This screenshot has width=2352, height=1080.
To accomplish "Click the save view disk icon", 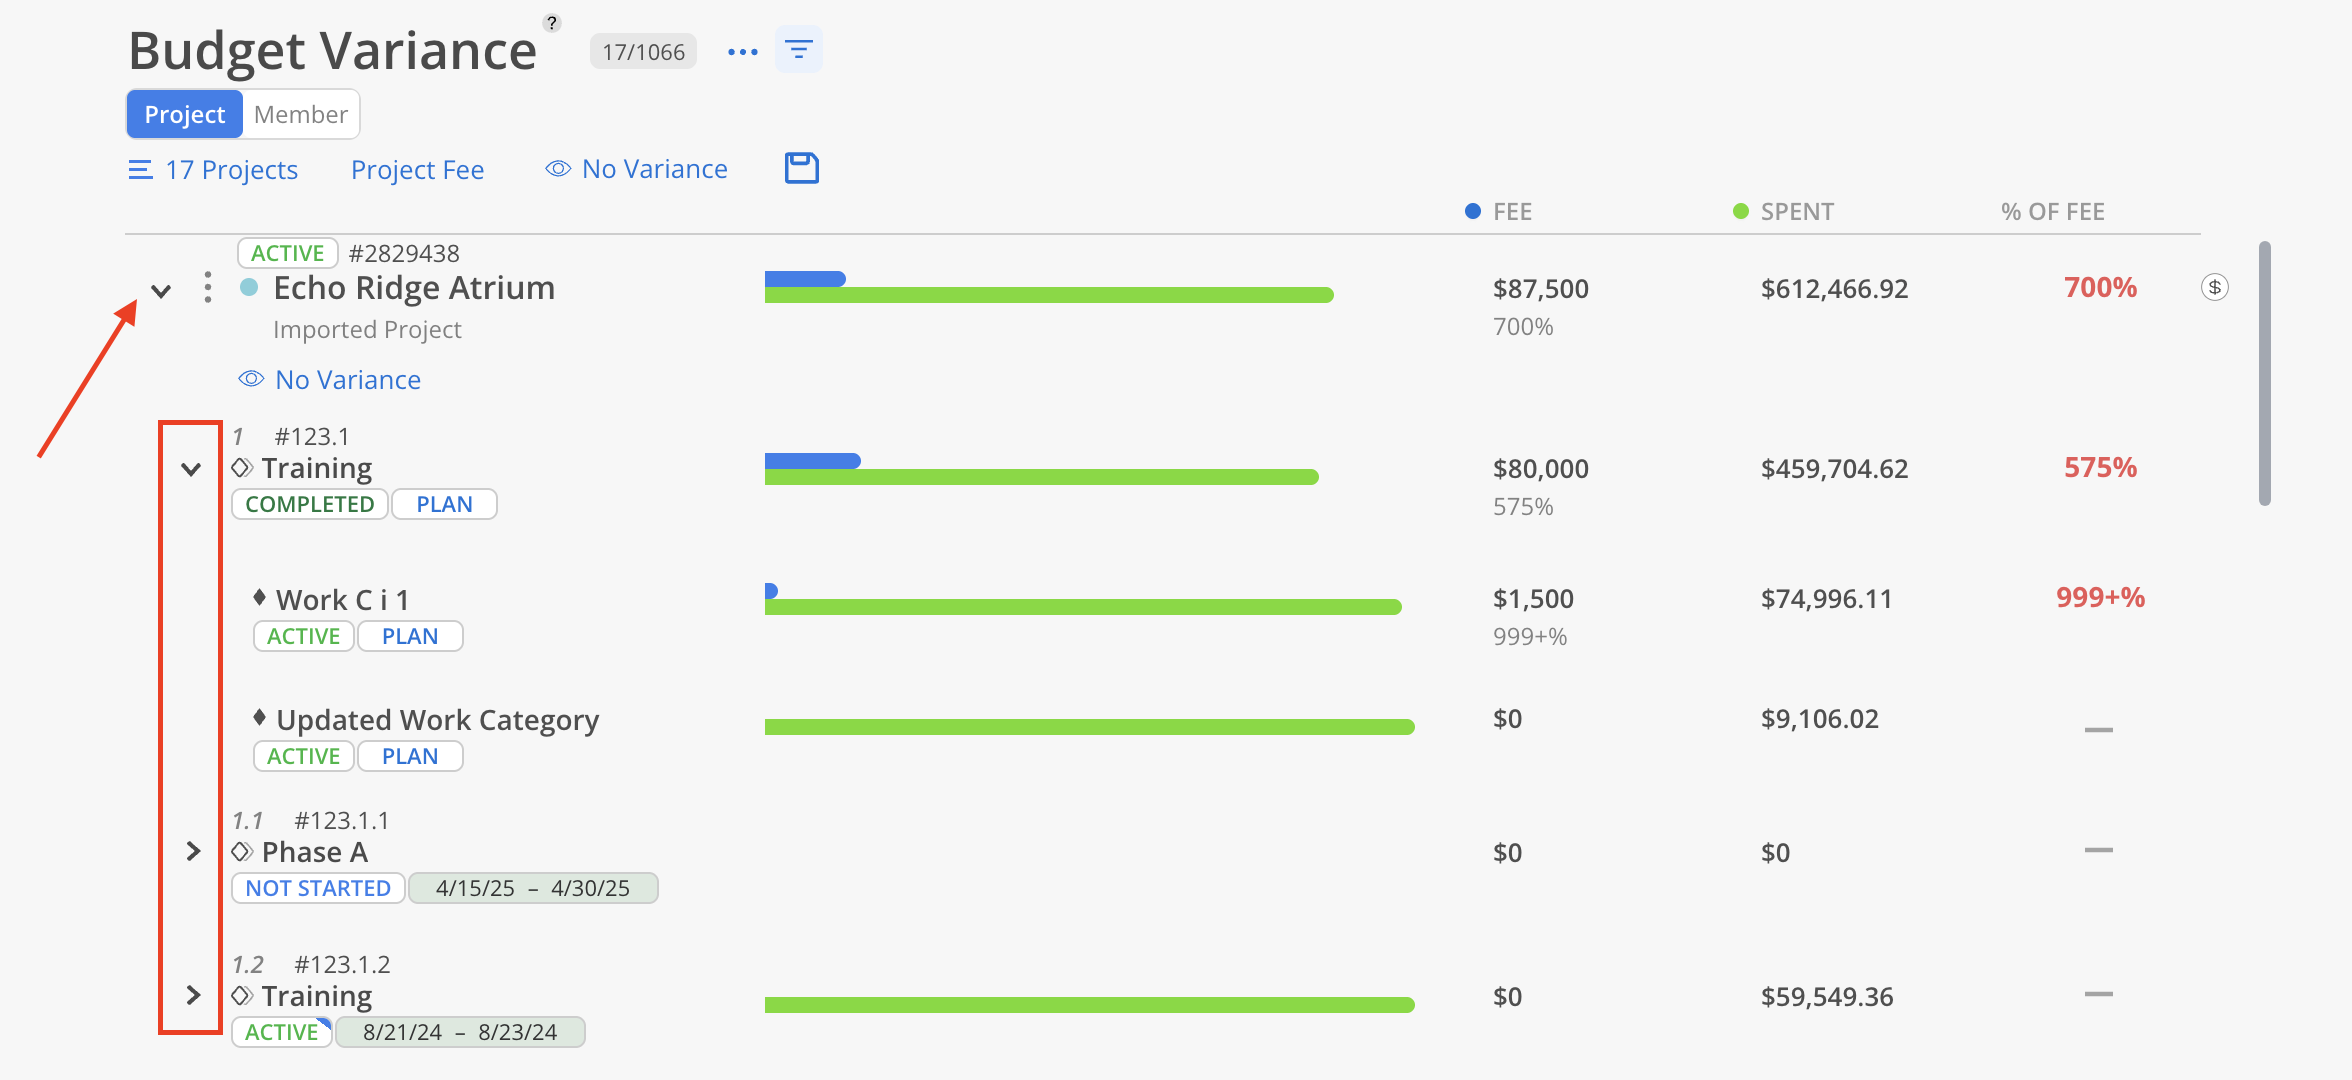I will click(x=801, y=168).
